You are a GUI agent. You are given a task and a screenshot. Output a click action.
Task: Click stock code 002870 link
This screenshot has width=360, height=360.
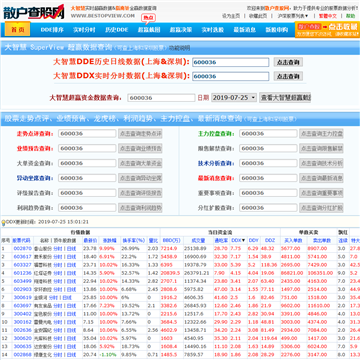22,248
